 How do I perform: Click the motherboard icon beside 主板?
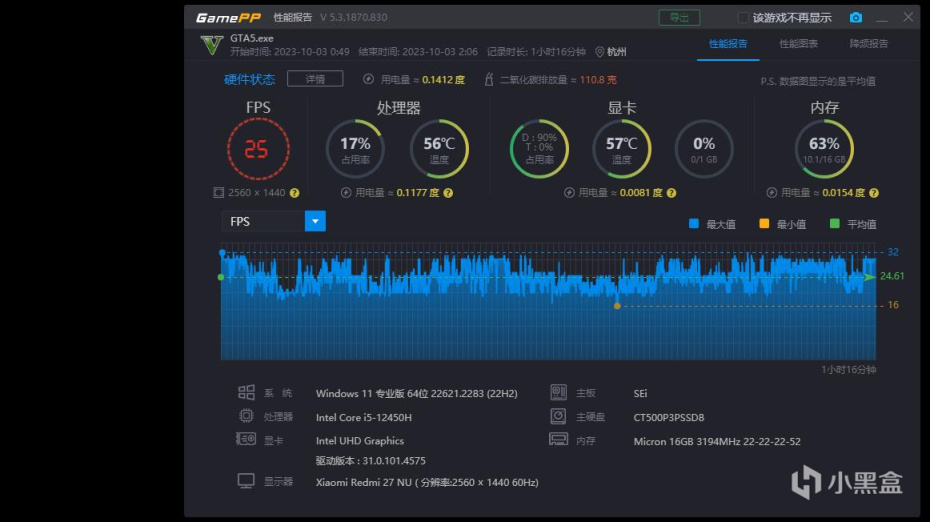(558, 392)
